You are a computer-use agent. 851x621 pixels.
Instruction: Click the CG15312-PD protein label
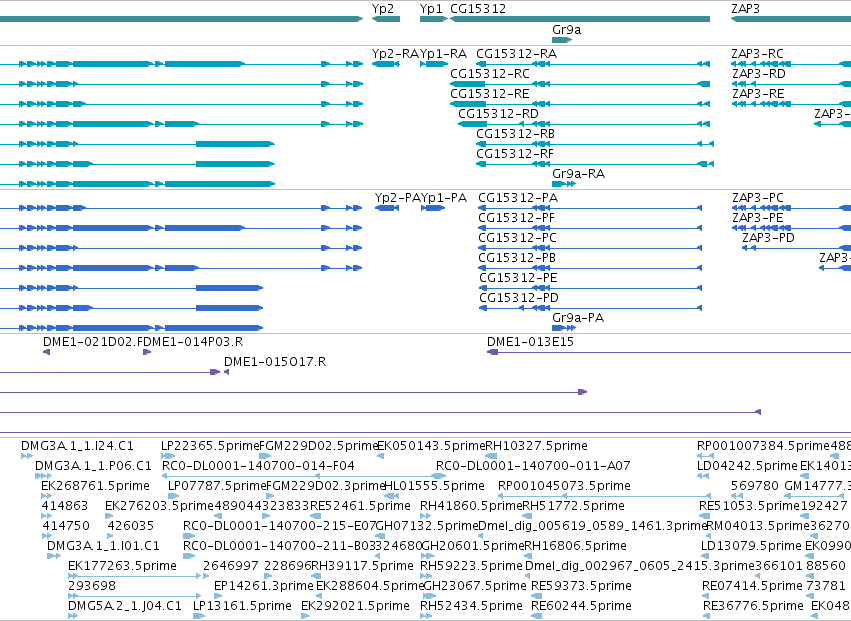pos(519,298)
